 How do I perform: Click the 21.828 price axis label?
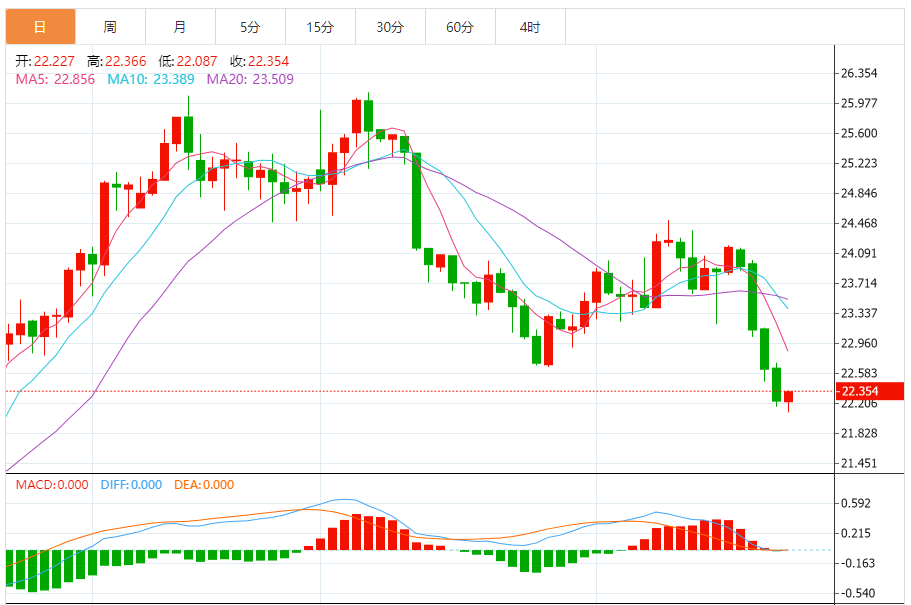(859, 433)
